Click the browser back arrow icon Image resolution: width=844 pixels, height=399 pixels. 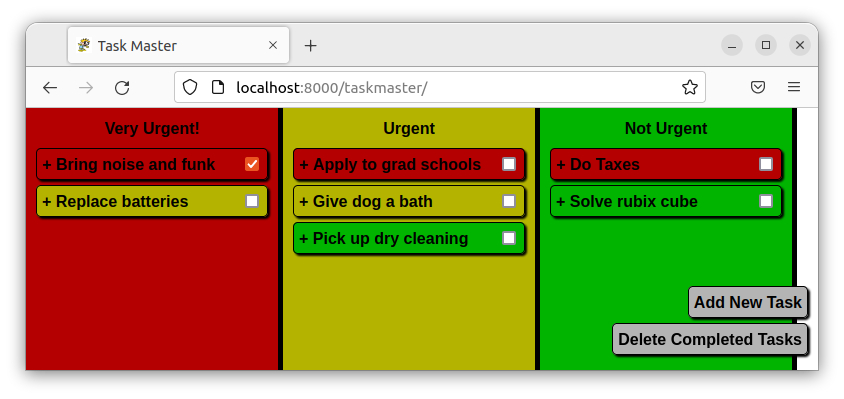coord(50,87)
